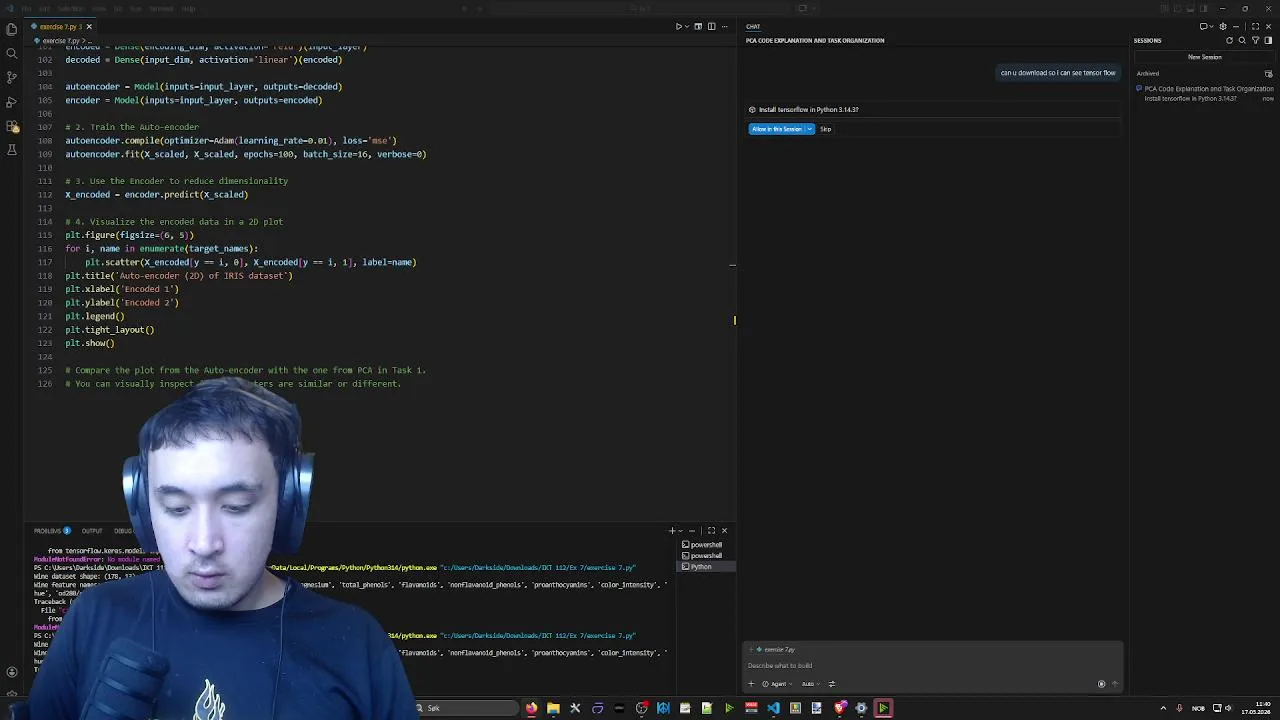Open Visual Studio Code taskbar icon

click(773, 708)
